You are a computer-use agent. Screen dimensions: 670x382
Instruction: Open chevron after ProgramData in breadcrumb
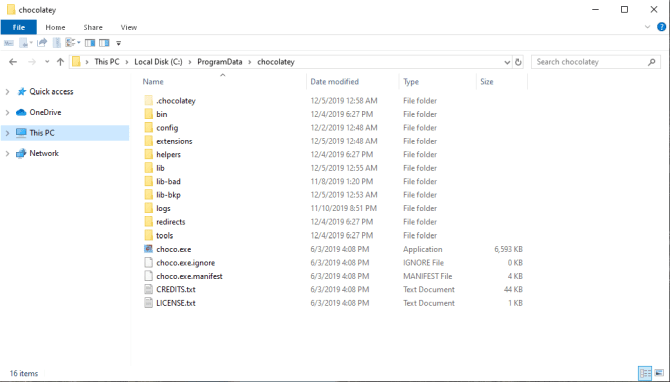coord(250,62)
